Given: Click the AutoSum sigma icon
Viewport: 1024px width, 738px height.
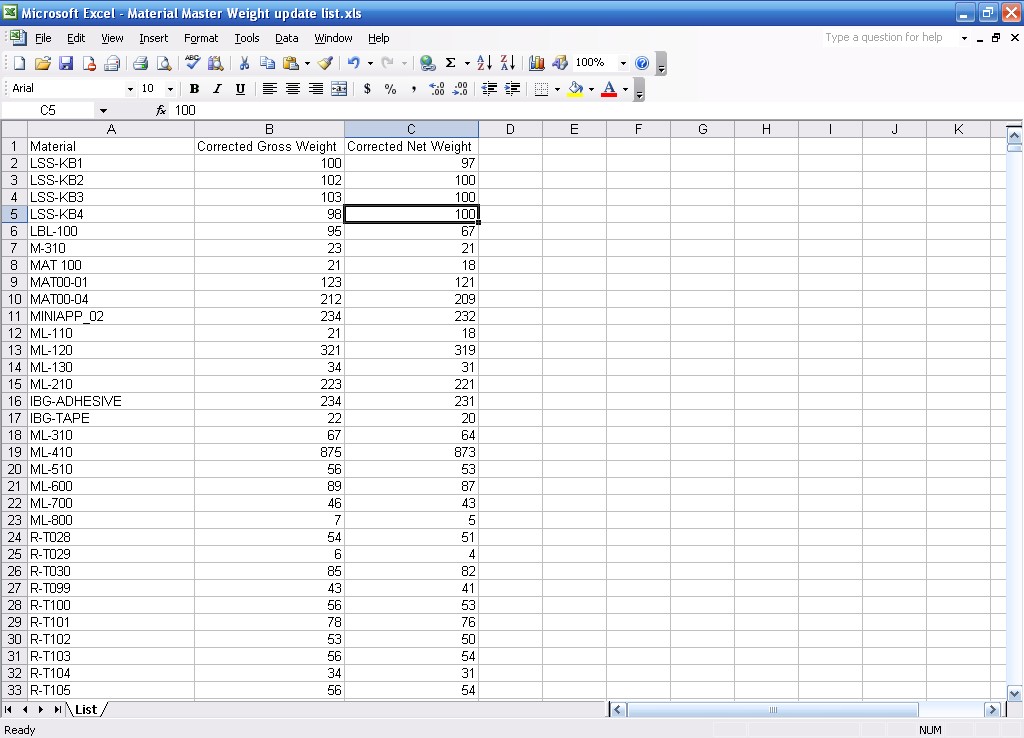Looking at the screenshot, I should tap(450, 63).
